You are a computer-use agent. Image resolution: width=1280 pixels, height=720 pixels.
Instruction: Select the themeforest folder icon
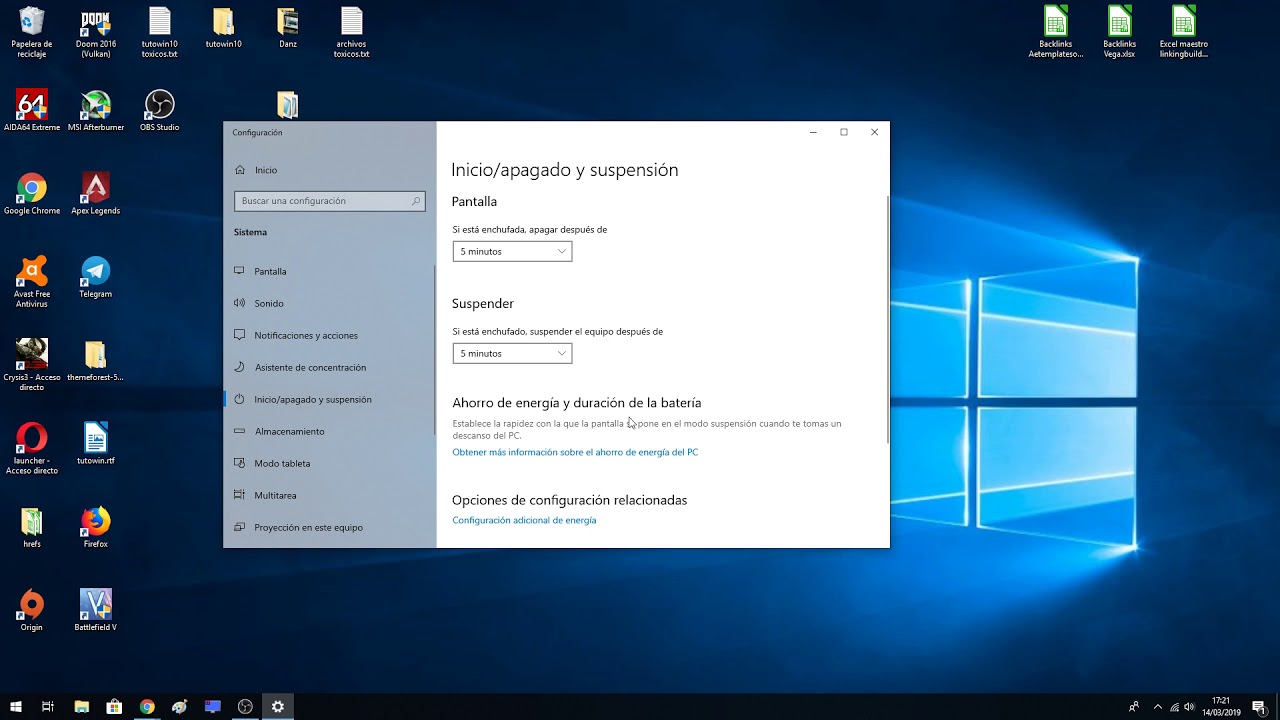96,360
